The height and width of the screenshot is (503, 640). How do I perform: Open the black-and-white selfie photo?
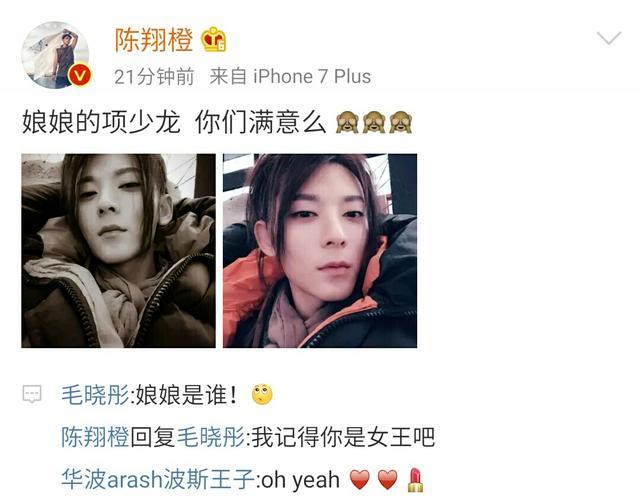(x=118, y=251)
